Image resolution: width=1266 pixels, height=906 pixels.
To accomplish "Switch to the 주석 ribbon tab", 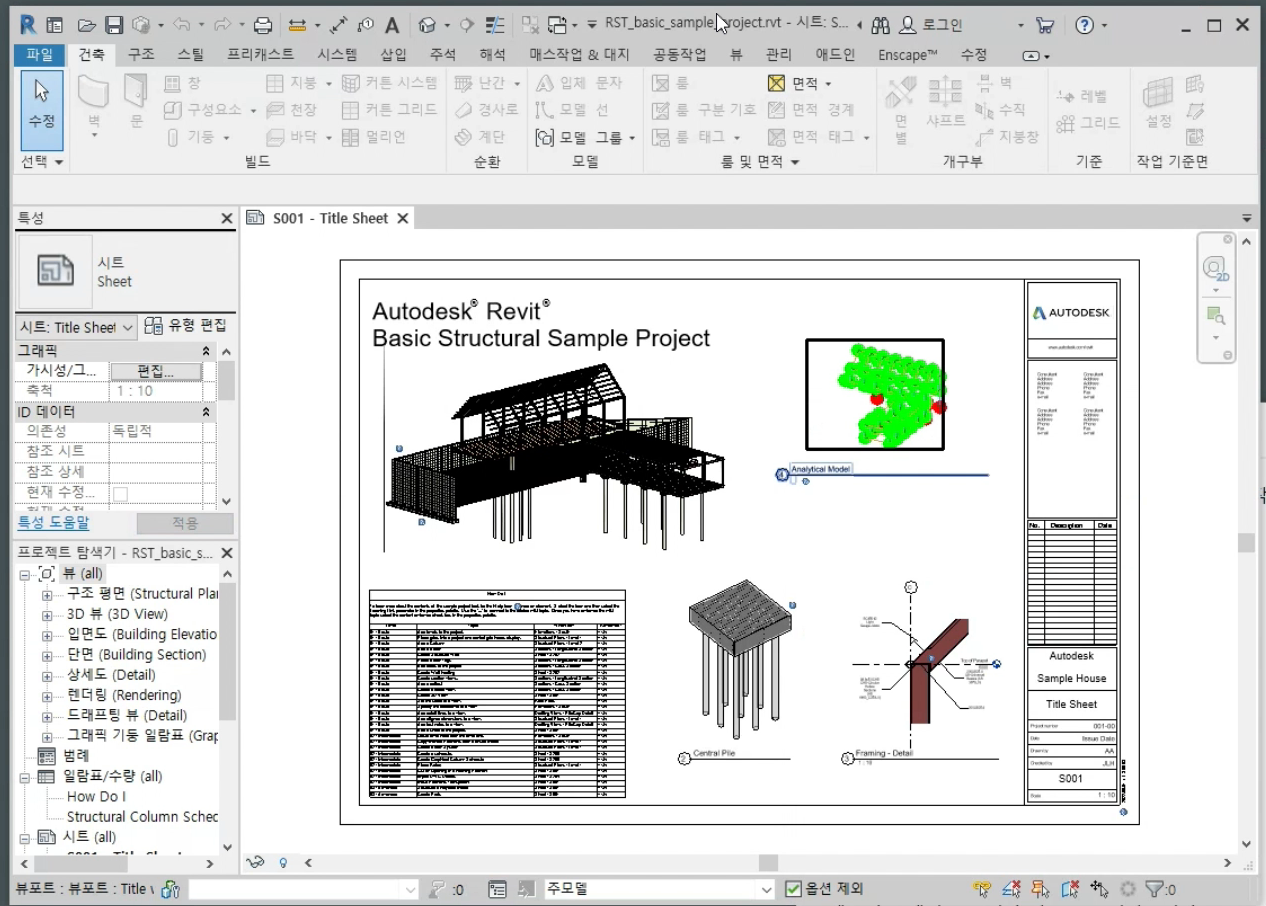I will click(x=442, y=55).
